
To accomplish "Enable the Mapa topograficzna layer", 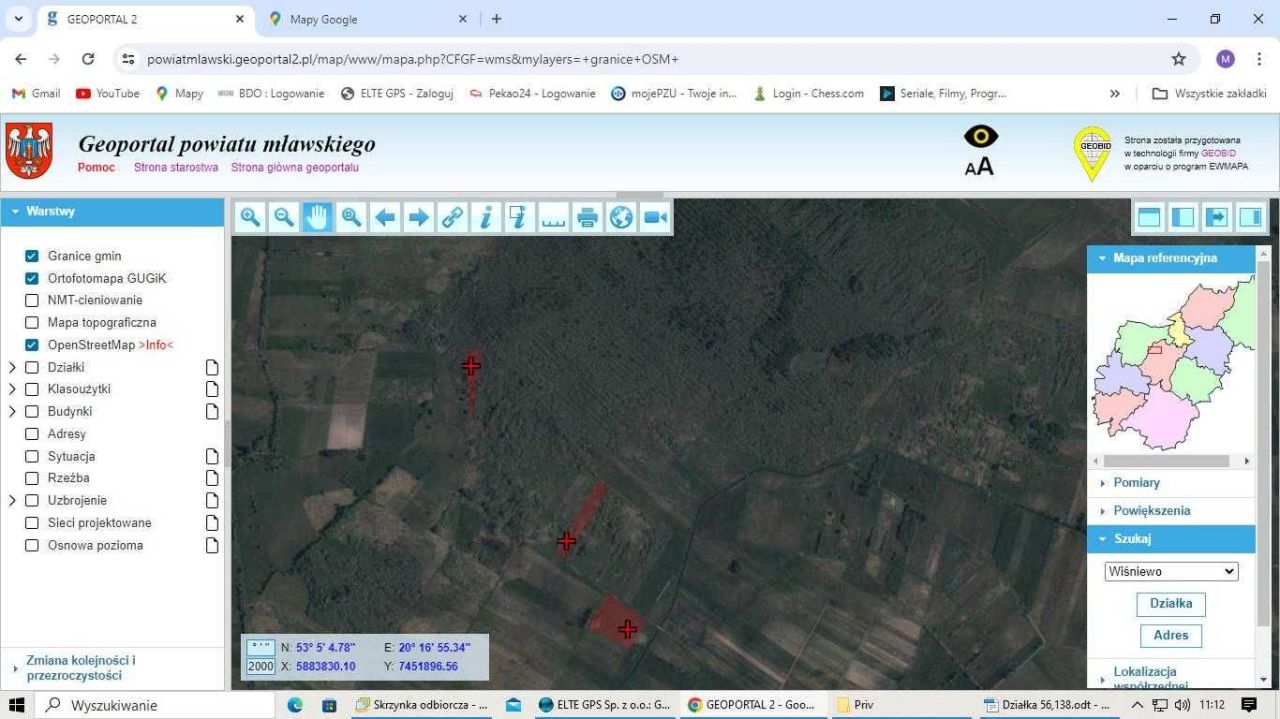I will pyautogui.click(x=32, y=323).
